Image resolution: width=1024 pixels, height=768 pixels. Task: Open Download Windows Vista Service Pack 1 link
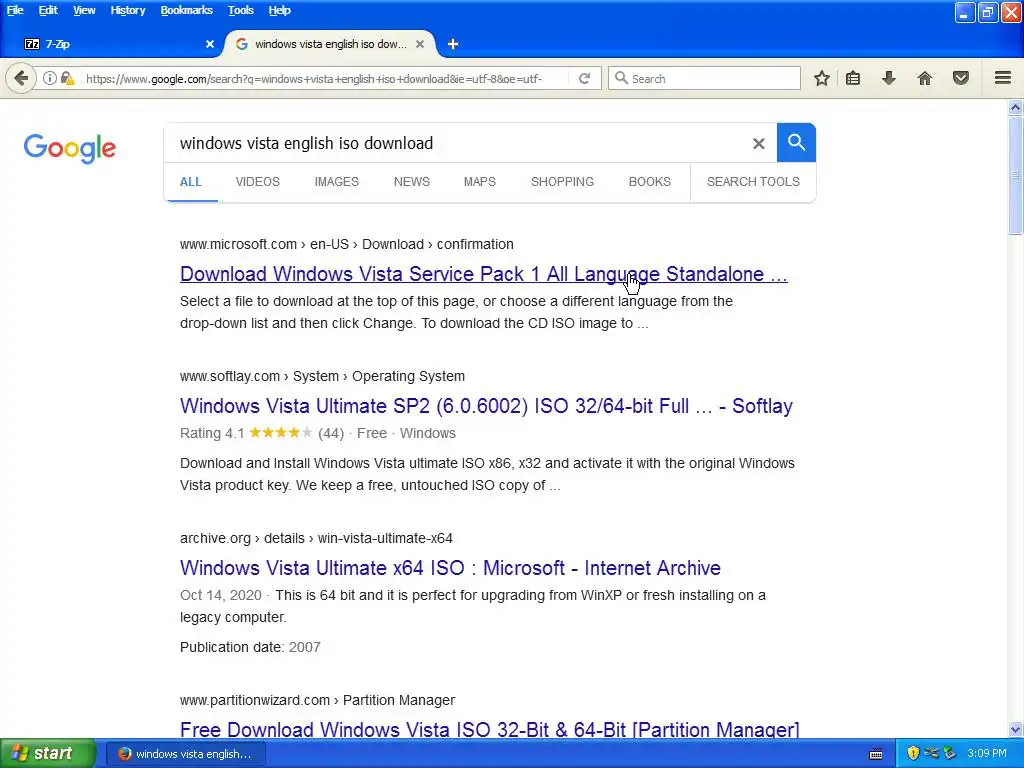pyautogui.click(x=484, y=274)
